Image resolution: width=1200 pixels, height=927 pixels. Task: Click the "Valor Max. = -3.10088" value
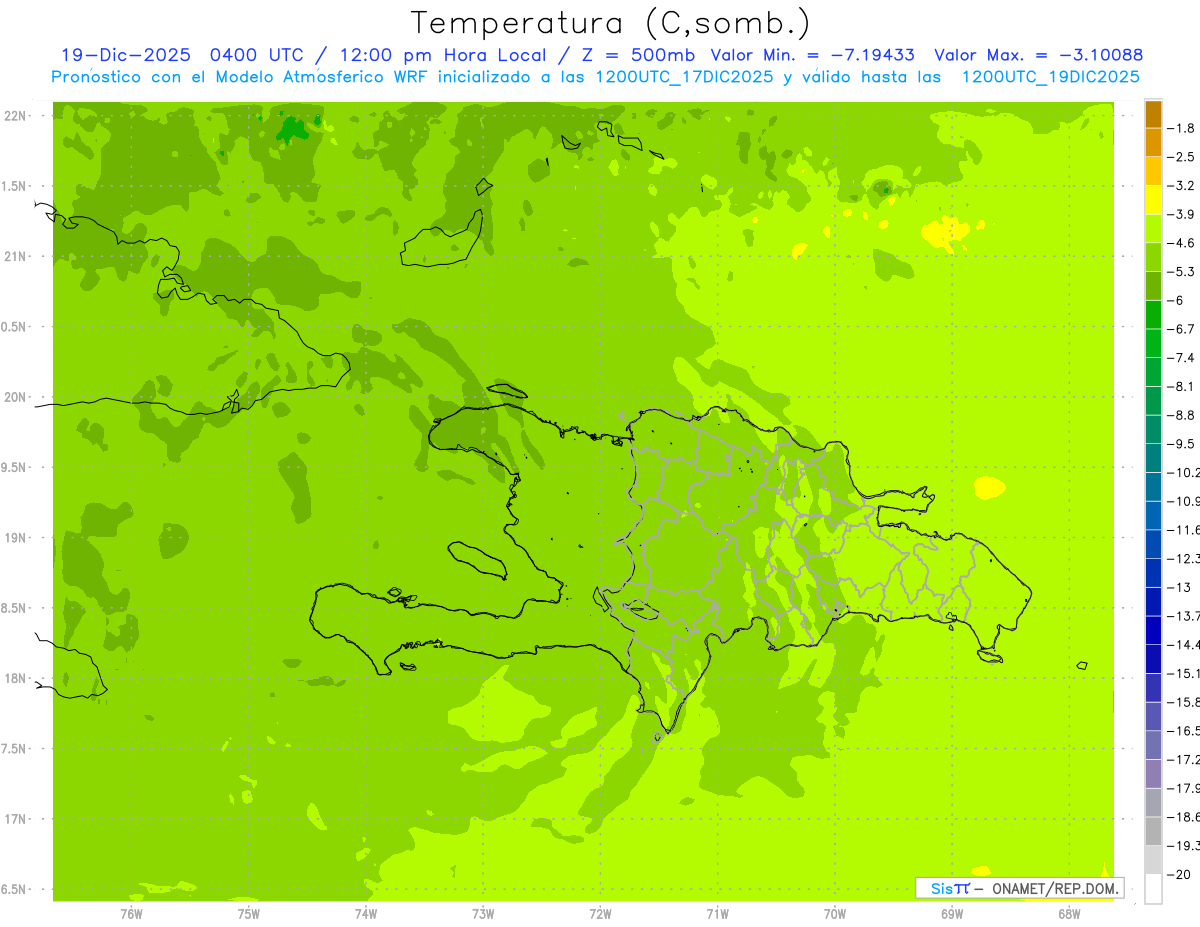click(x=1038, y=55)
